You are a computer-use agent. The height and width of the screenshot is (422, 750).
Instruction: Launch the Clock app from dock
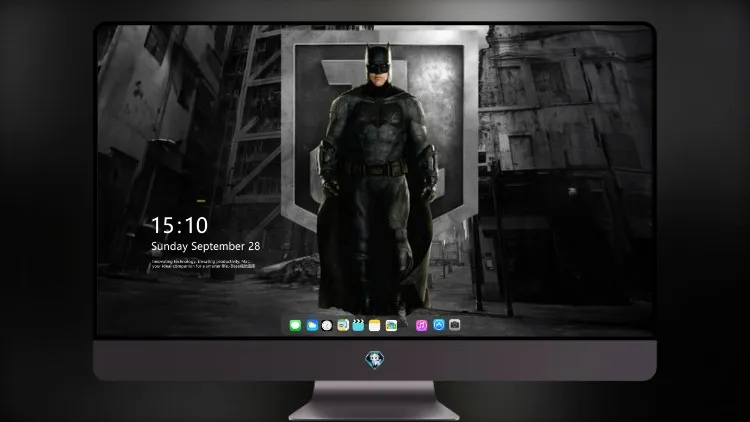pos(327,325)
